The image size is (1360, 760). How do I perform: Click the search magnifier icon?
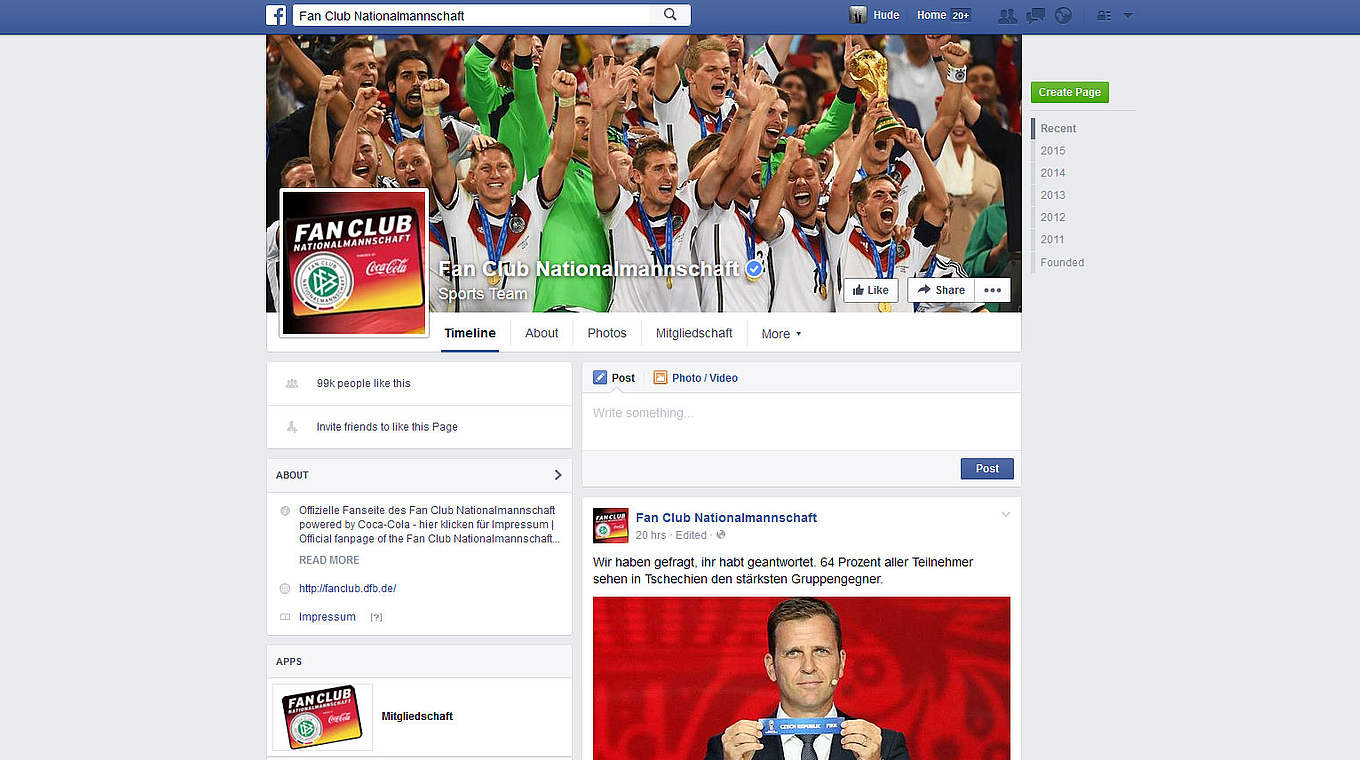(670, 15)
